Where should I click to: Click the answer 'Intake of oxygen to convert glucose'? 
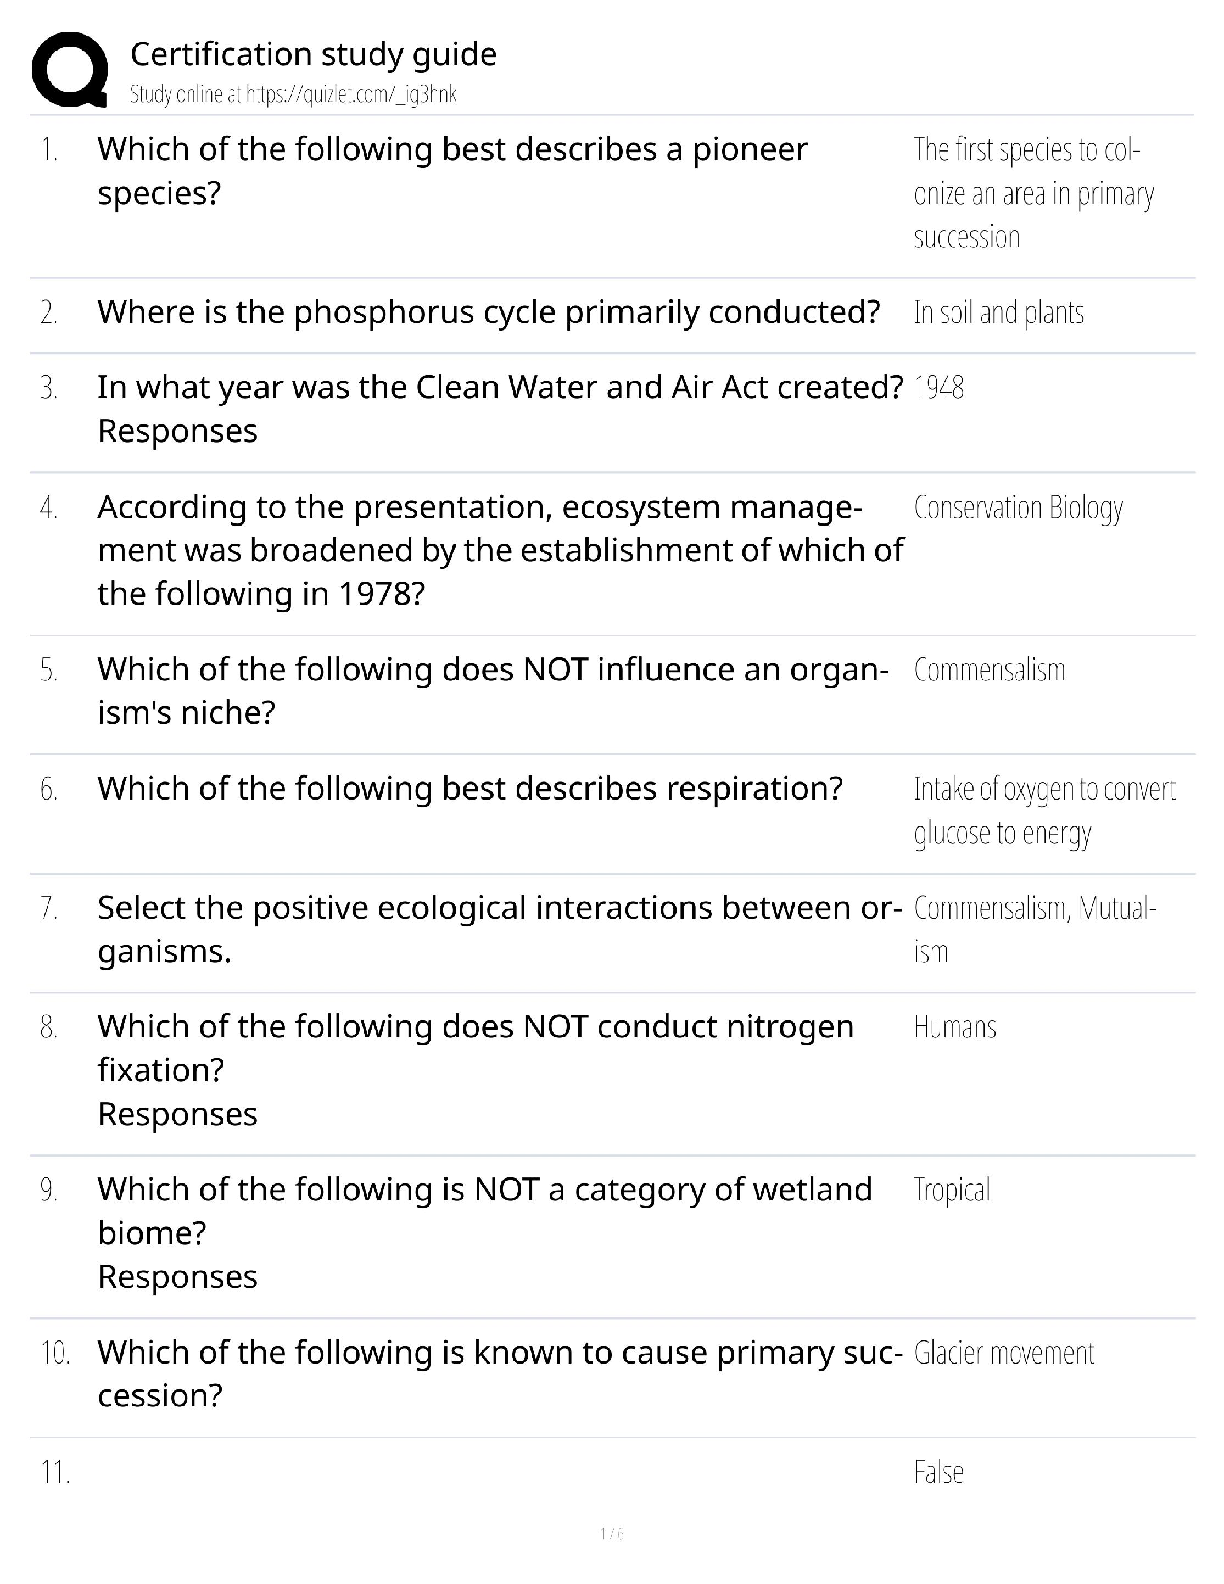point(1044,811)
